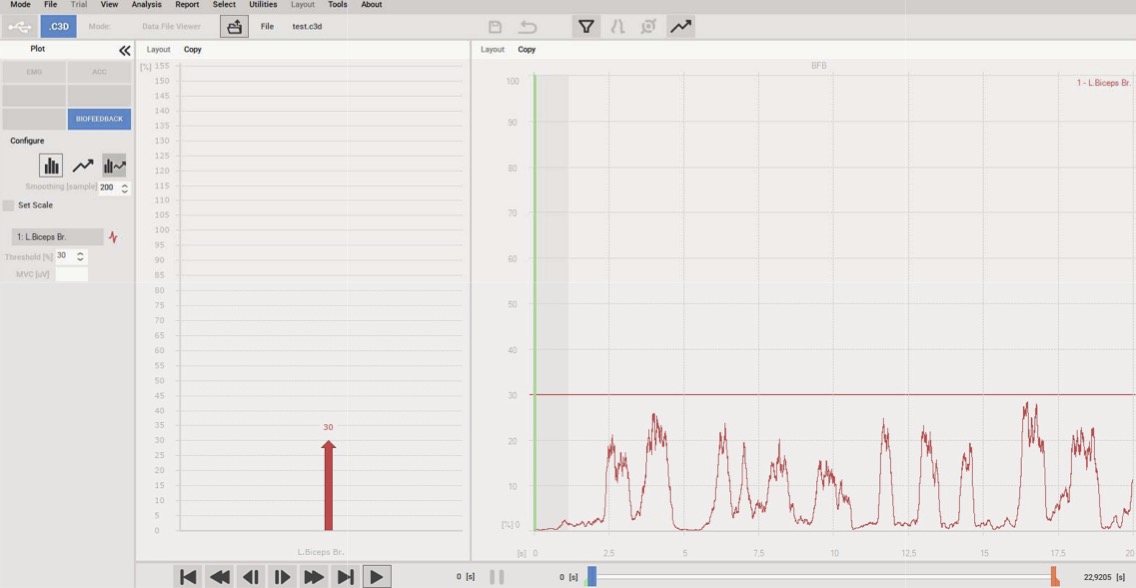Enable the Set Scale checkbox
The image size is (1136, 588).
9,205
